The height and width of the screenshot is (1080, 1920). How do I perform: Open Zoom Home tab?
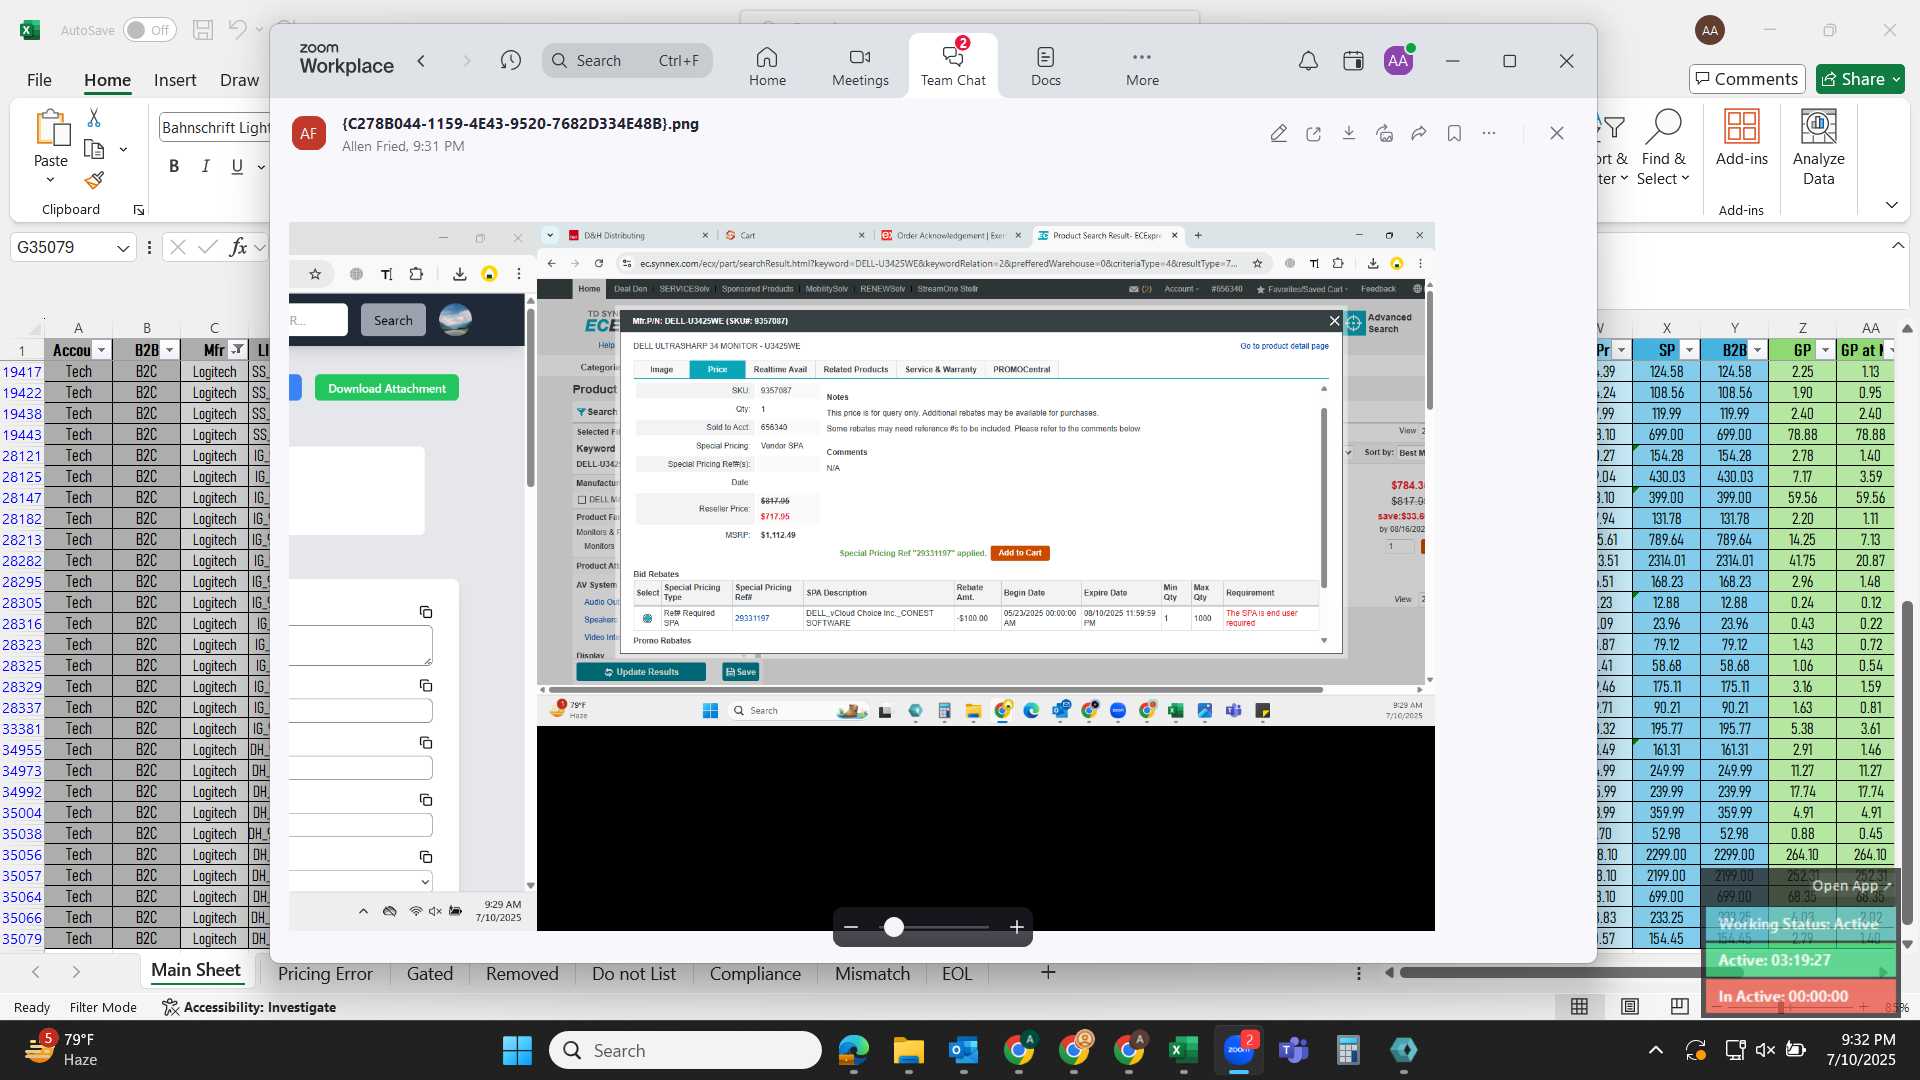tap(767, 66)
